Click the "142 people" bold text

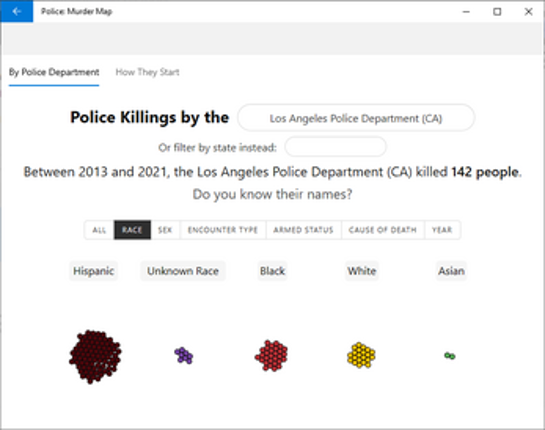coord(485,172)
